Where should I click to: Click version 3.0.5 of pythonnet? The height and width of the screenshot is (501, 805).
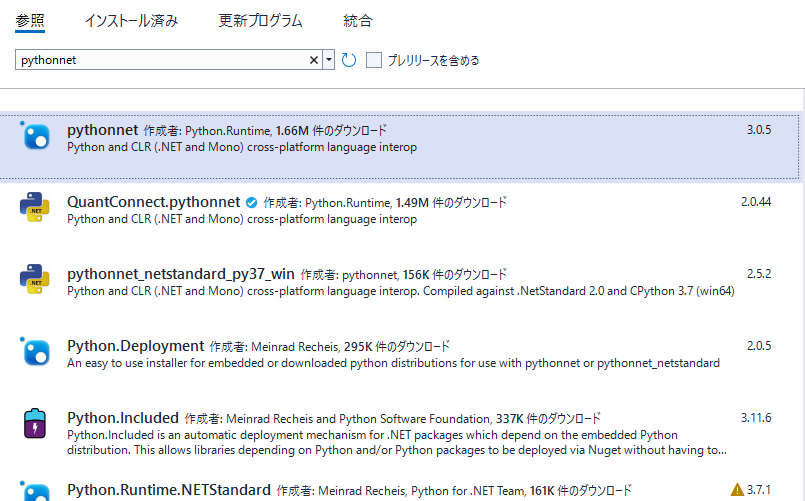click(x=759, y=130)
